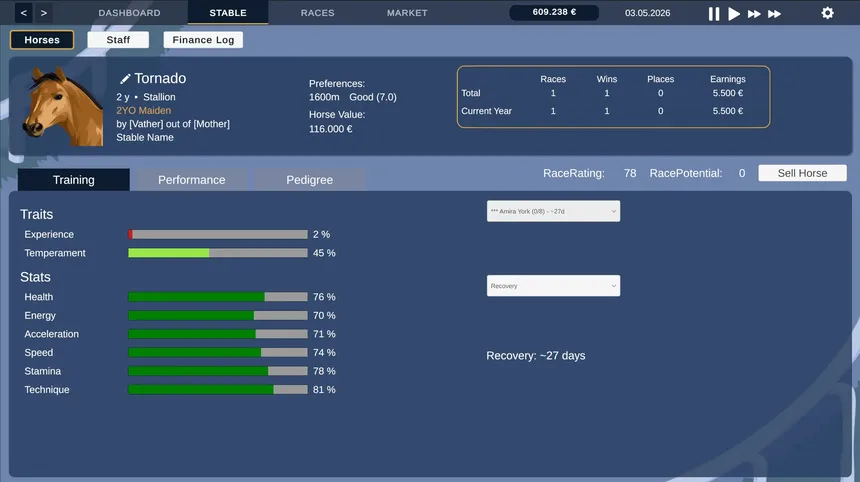Click the Temperament progress bar

(x=217, y=253)
